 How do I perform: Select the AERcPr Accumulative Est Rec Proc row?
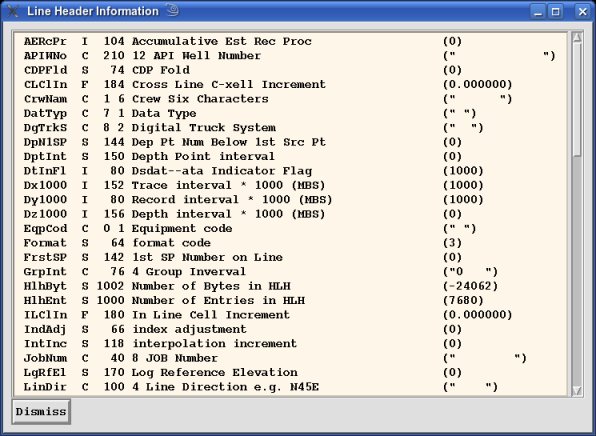coord(292,41)
